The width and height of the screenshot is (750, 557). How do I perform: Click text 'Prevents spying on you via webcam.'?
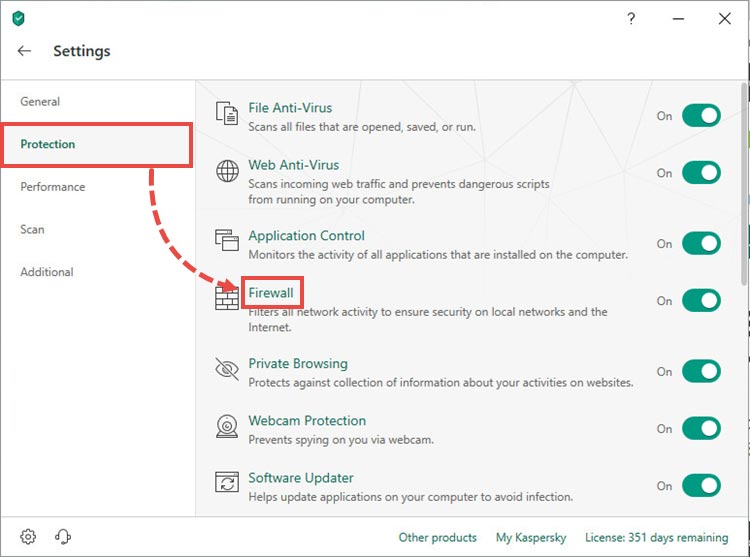341,440
